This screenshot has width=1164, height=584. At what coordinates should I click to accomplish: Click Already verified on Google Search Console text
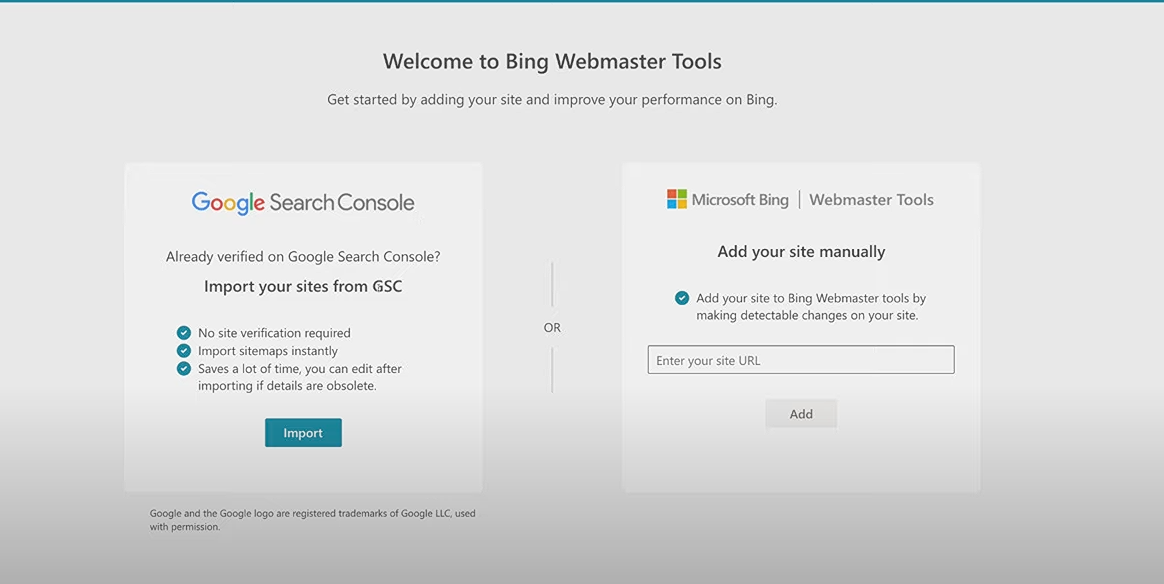[x=303, y=257]
